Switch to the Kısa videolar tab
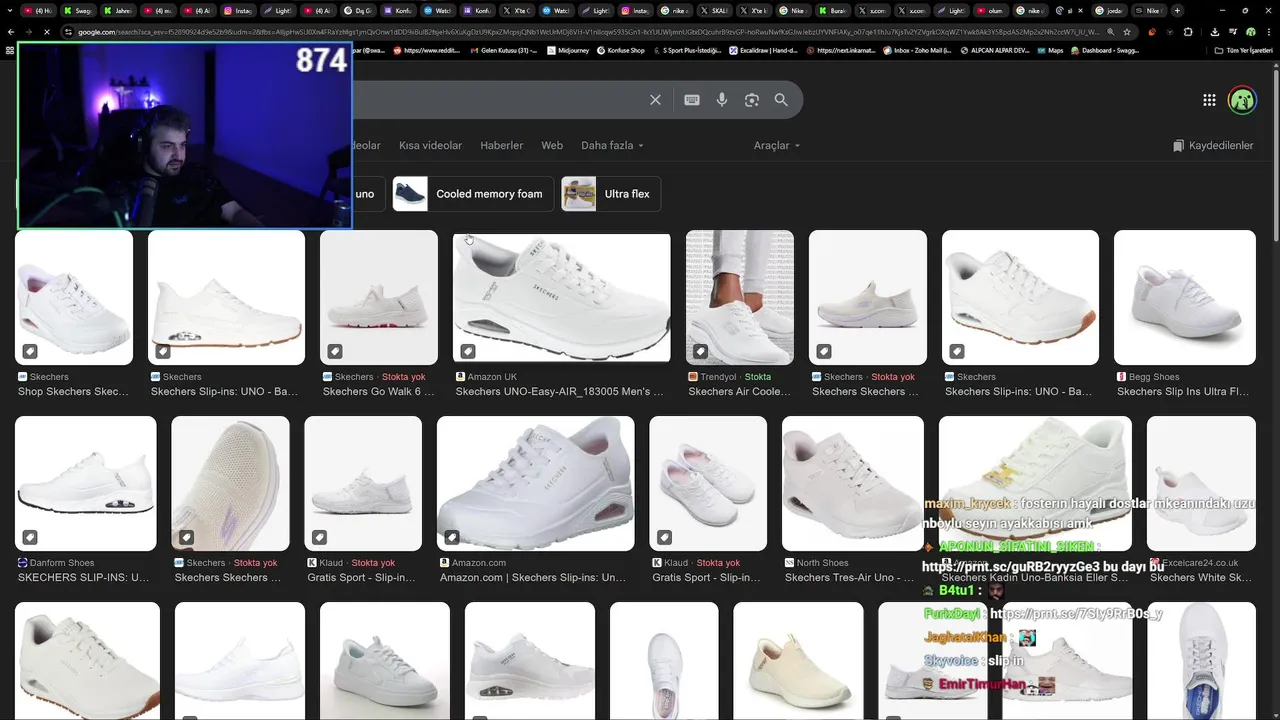Screen dimensions: 1280x720 [x=430, y=145]
